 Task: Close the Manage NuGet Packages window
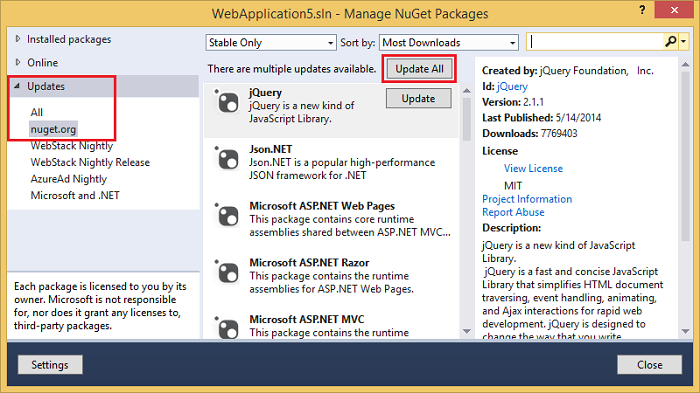[x=674, y=9]
